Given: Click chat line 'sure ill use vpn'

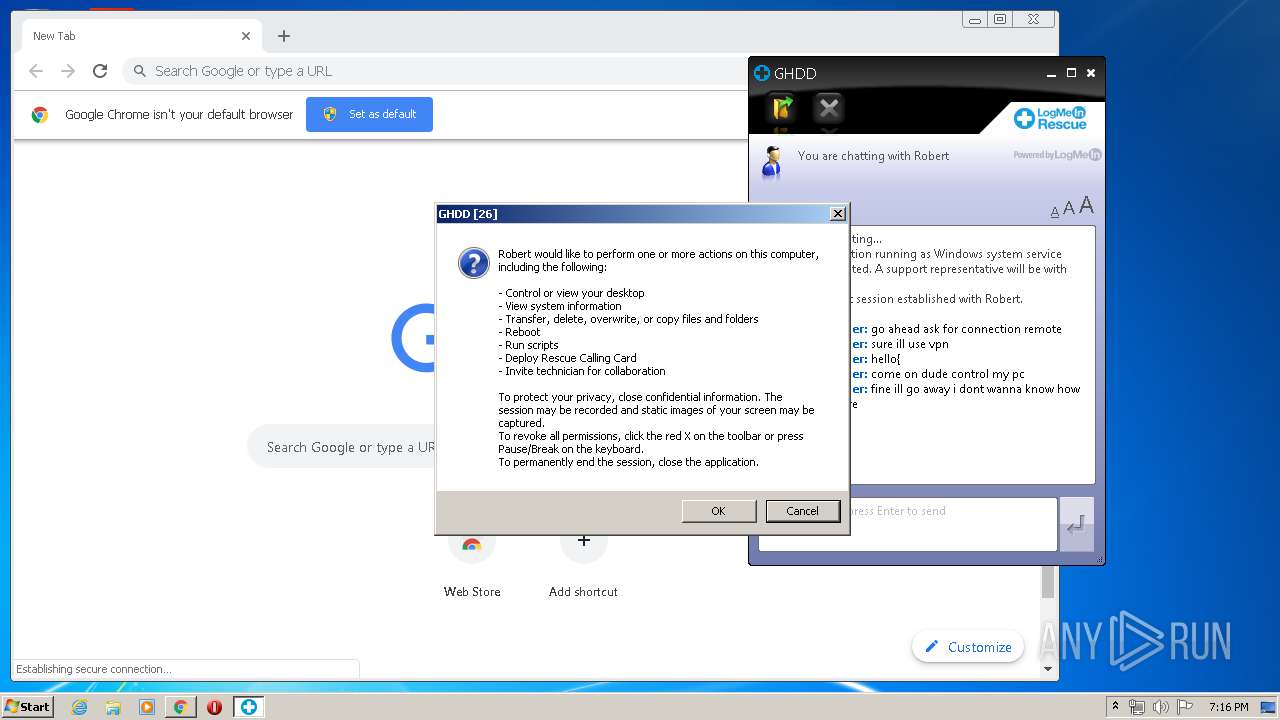Looking at the screenshot, I should 909,344.
